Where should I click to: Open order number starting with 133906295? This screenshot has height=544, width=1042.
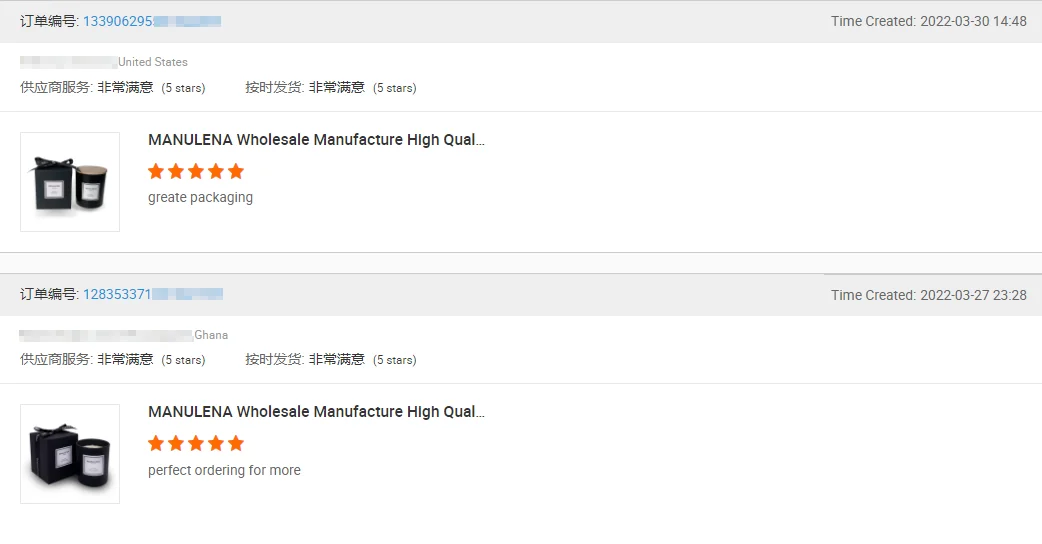[150, 21]
